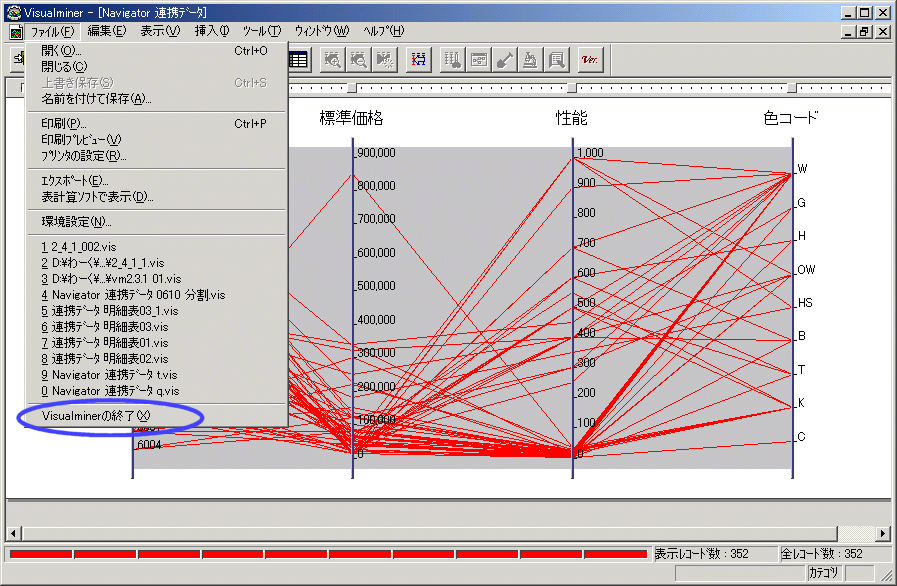
Task: Click the ruler handle above 標準価格 axis
Action: click(352, 88)
